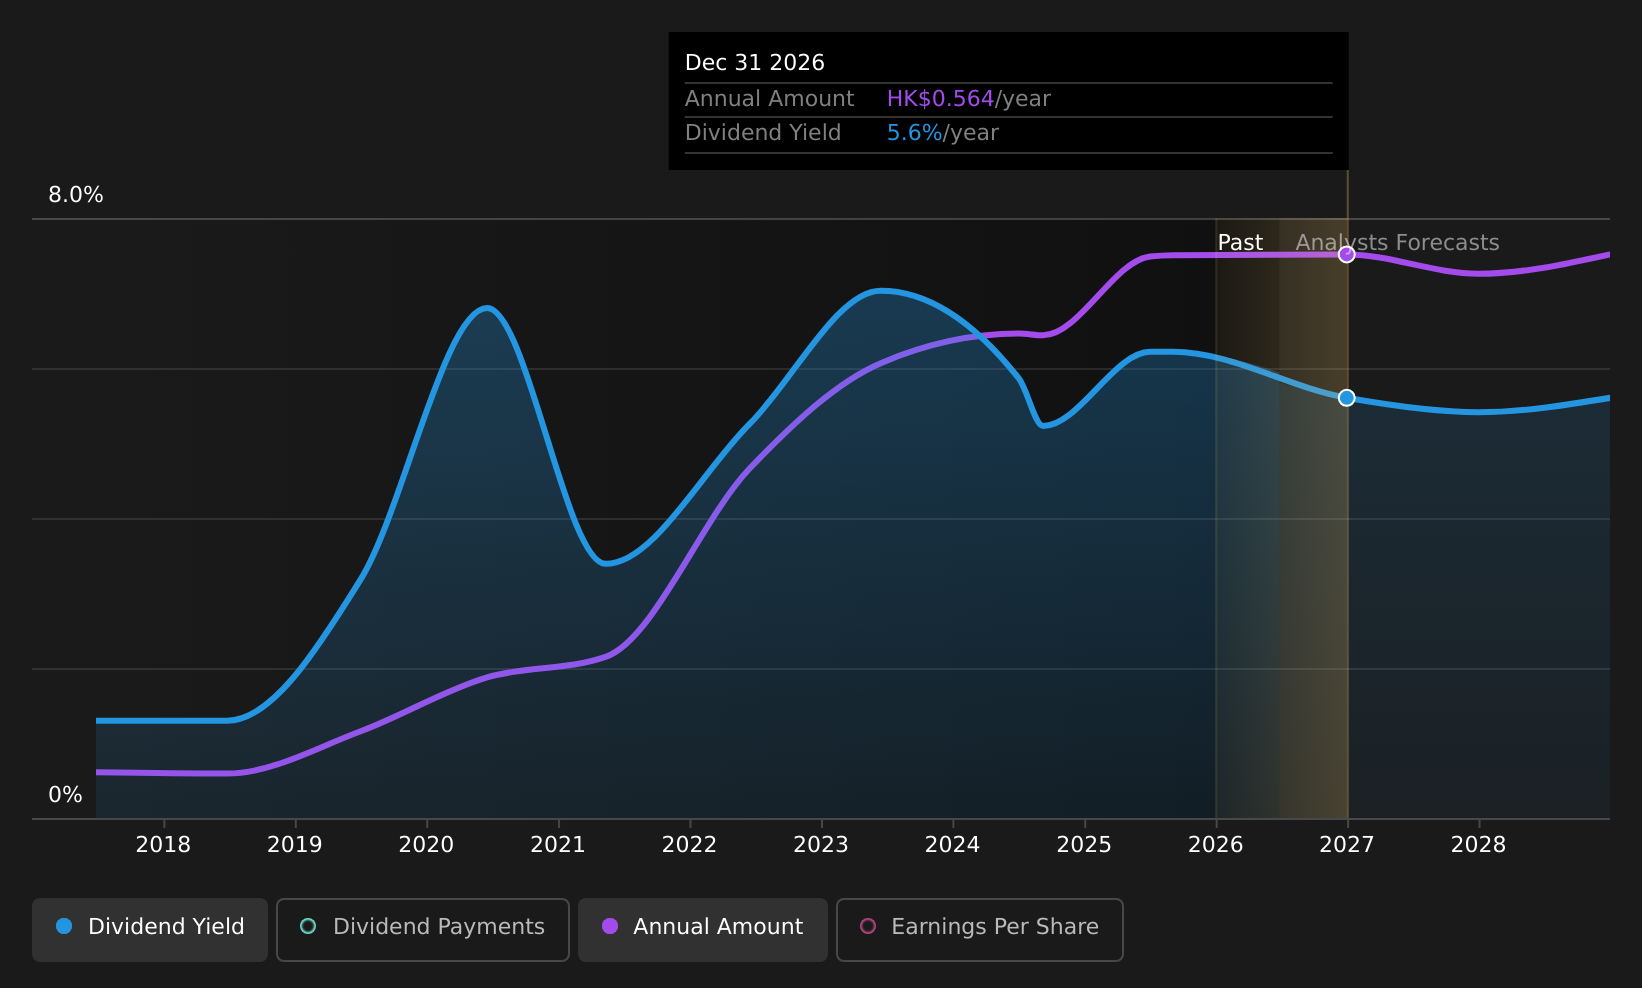This screenshot has height=988, width=1642.
Task: Select the purple Annual Amount point at 2027
Action: pos(1347,254)
